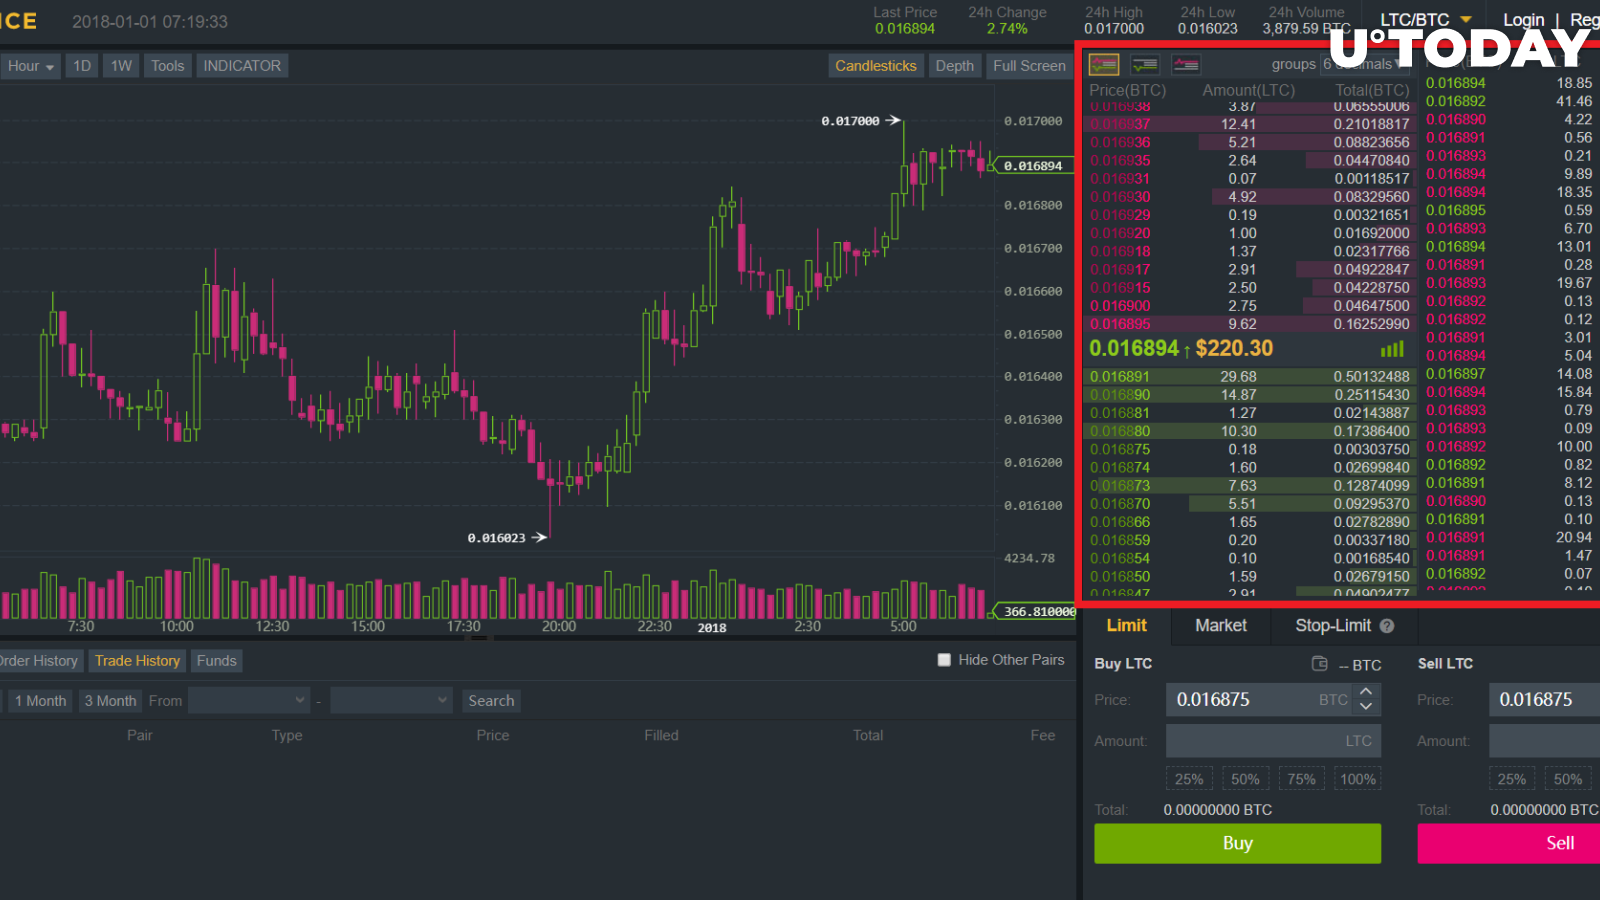
Task: Show combined buy and sell order book view
Action: [1104, 65]
